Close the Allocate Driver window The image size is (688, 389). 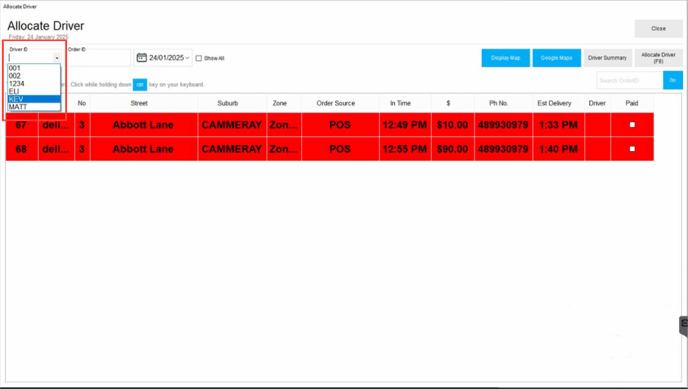coord(658,29)
